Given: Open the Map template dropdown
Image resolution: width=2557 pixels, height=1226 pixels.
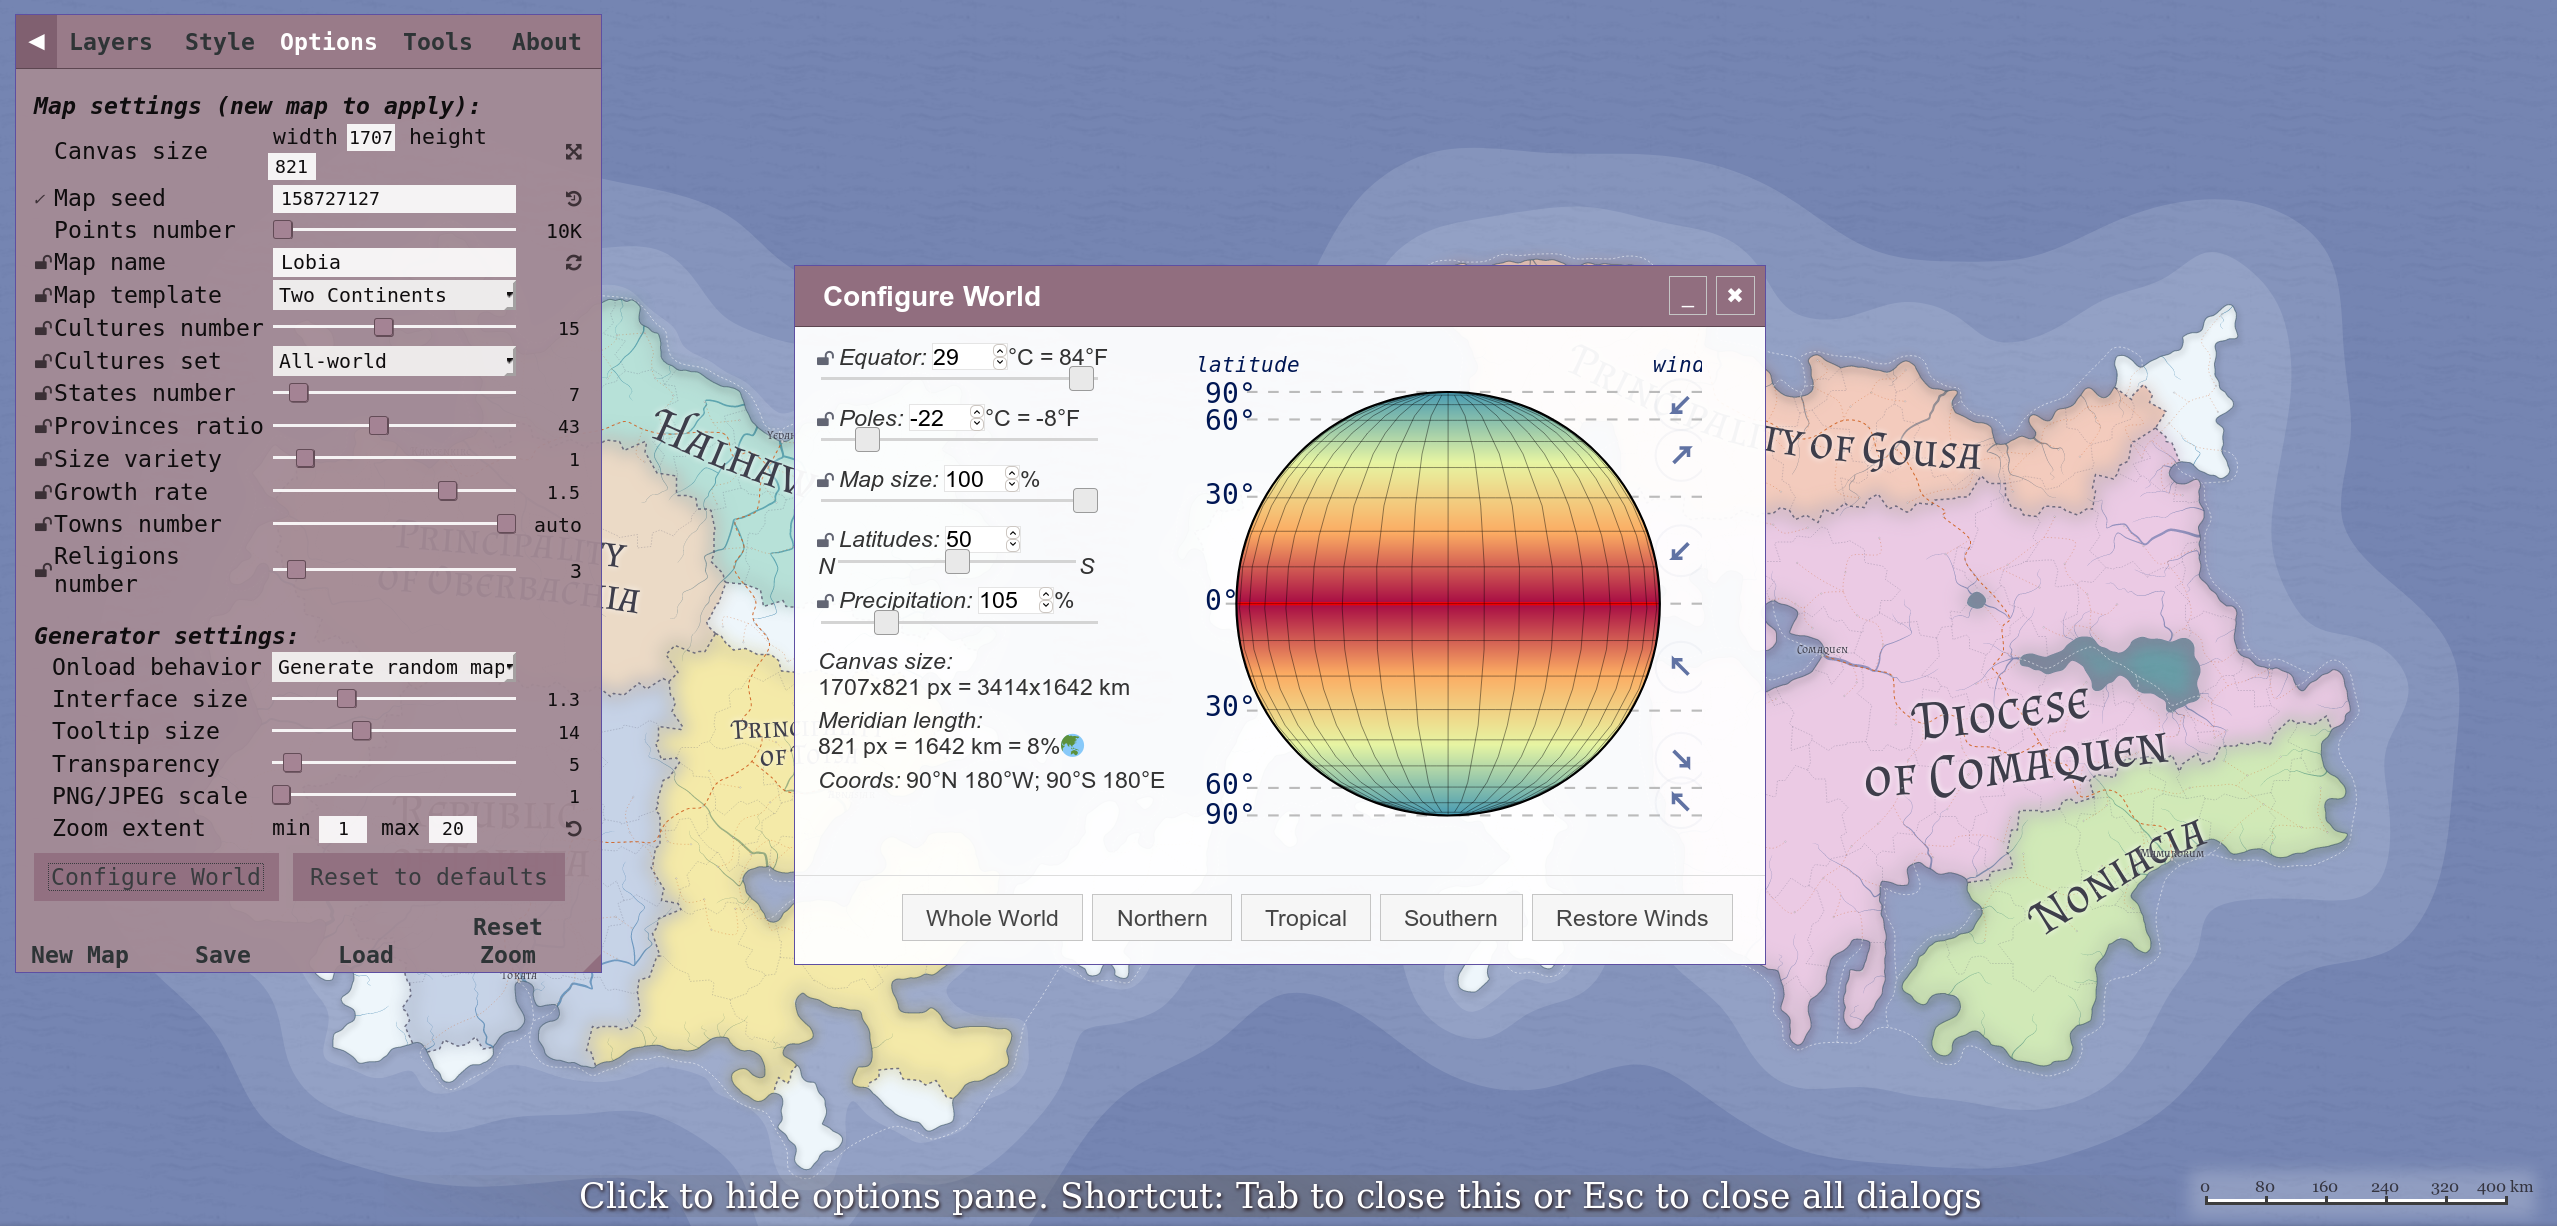Looking at the screenshot, I should pyautogui.click(x=394, y=295).
